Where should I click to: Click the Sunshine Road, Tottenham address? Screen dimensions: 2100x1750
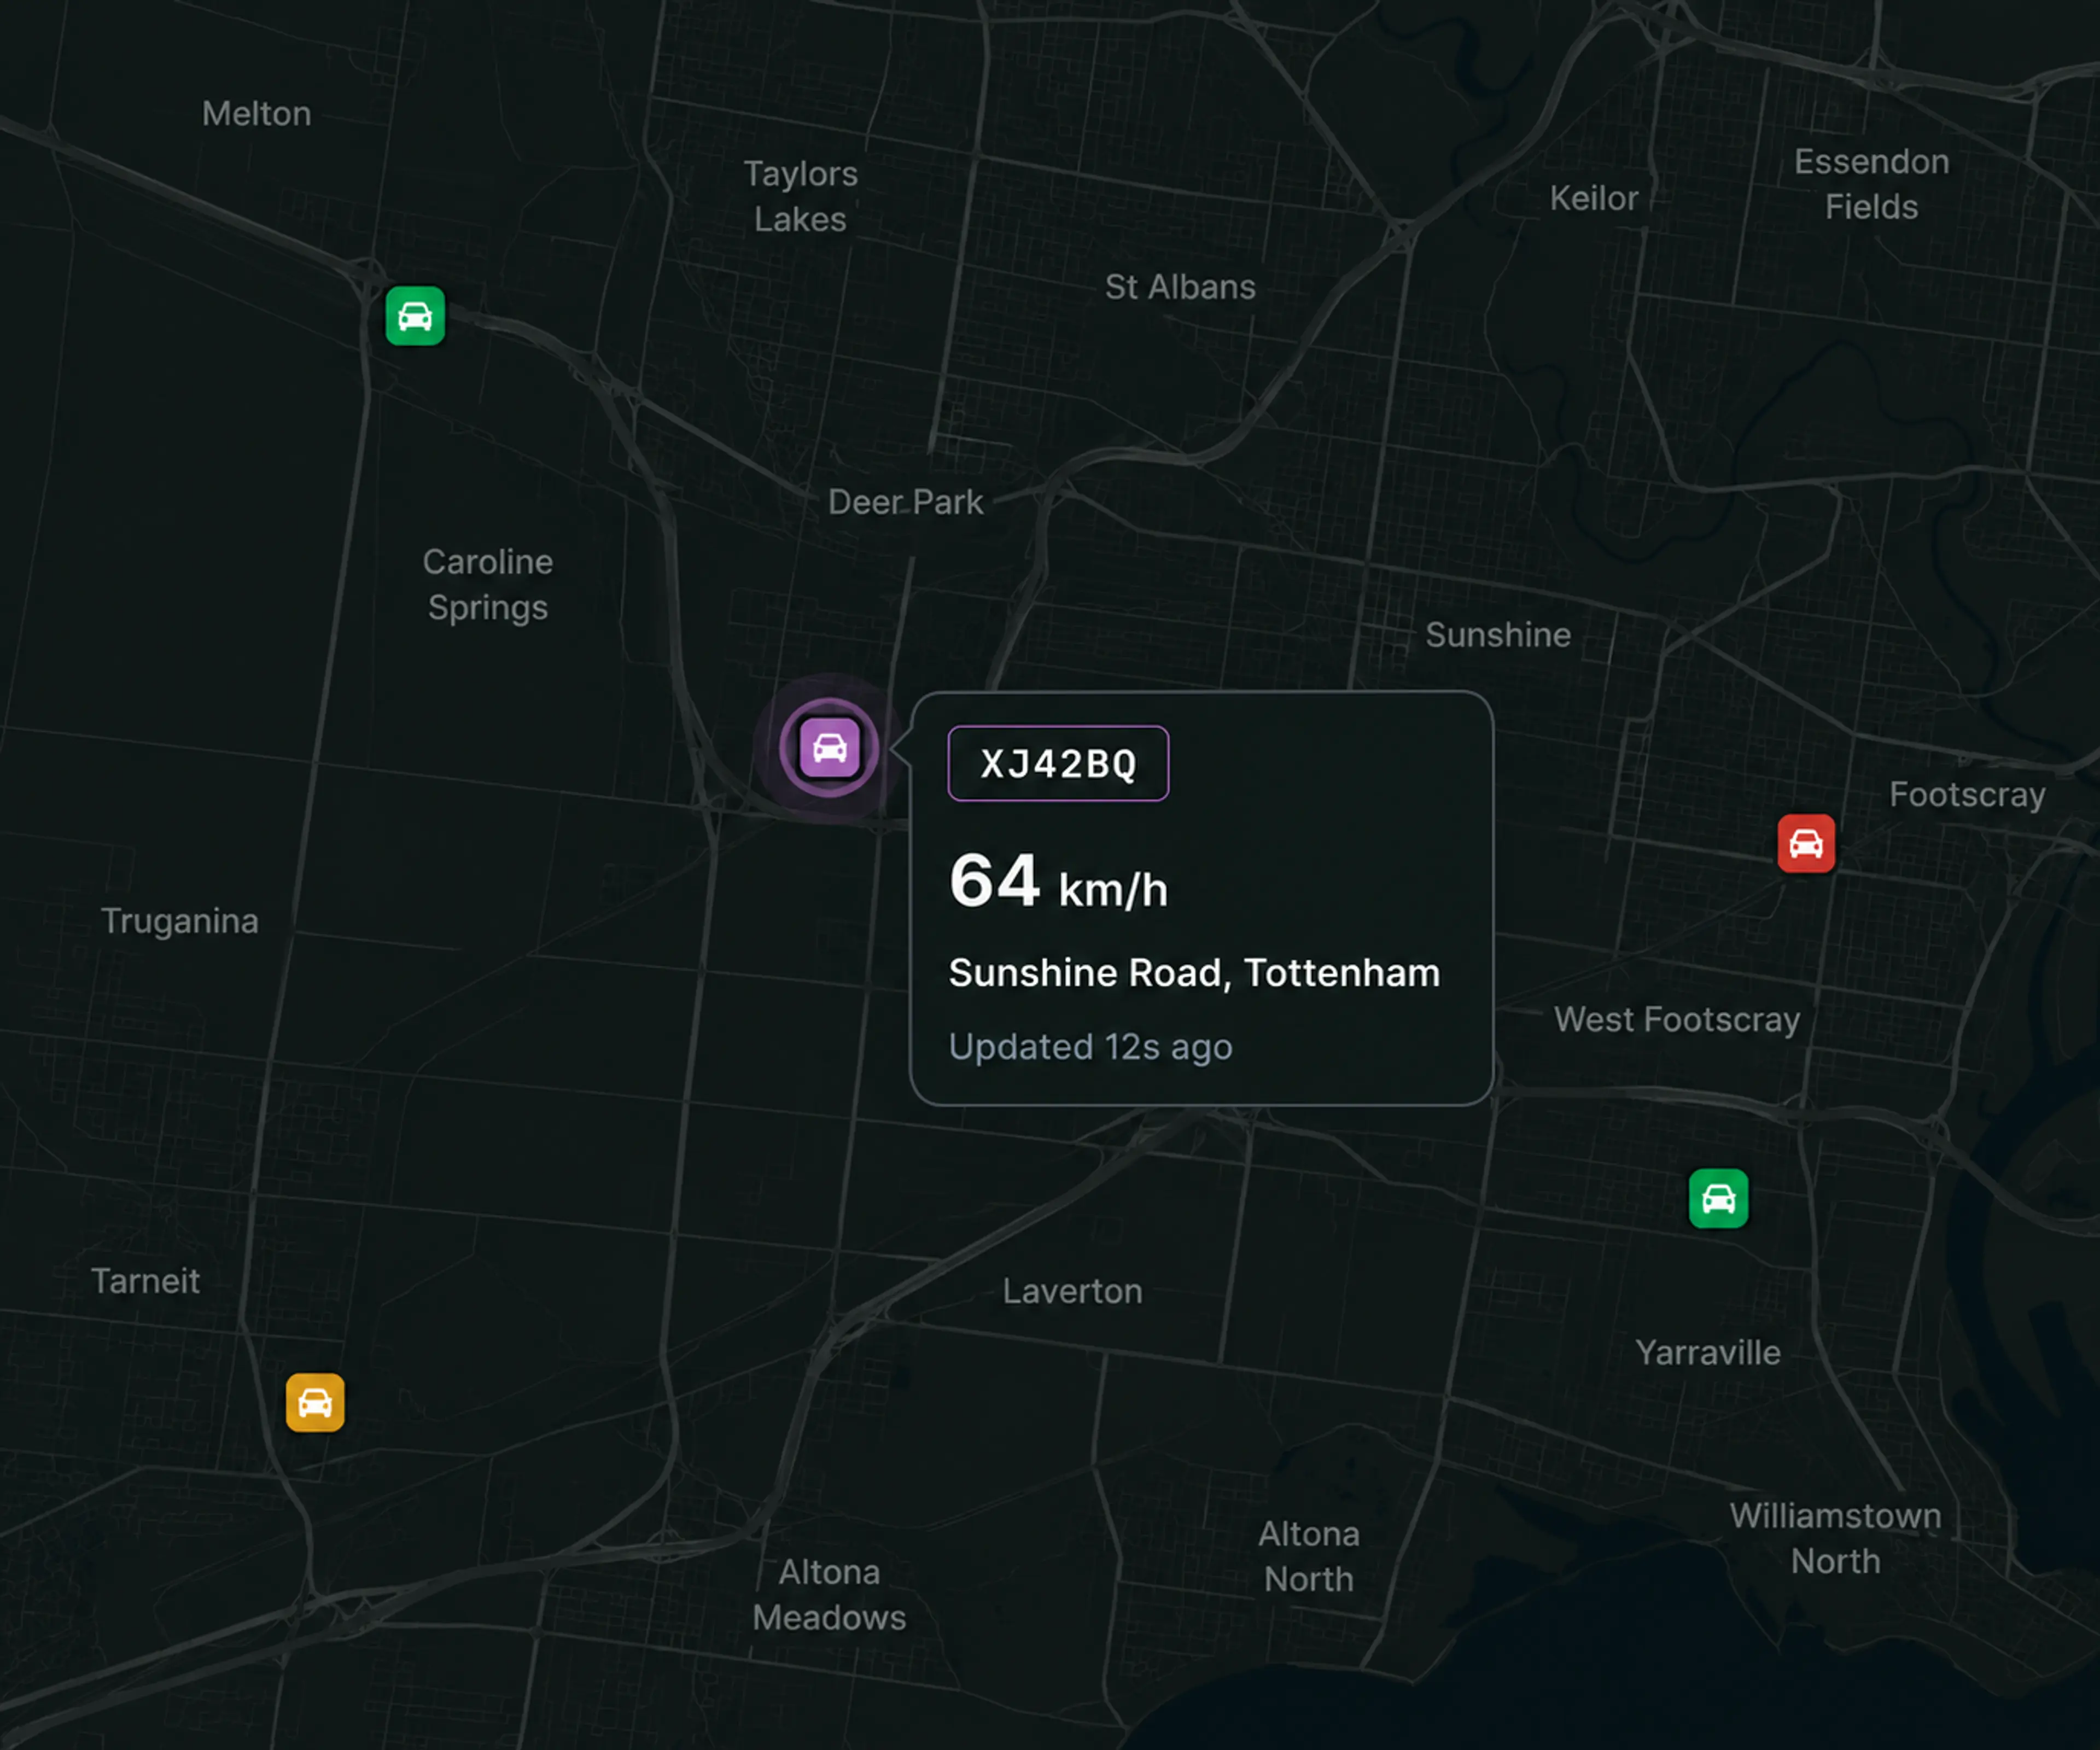pyautogui.click(x=1194, y=973)
